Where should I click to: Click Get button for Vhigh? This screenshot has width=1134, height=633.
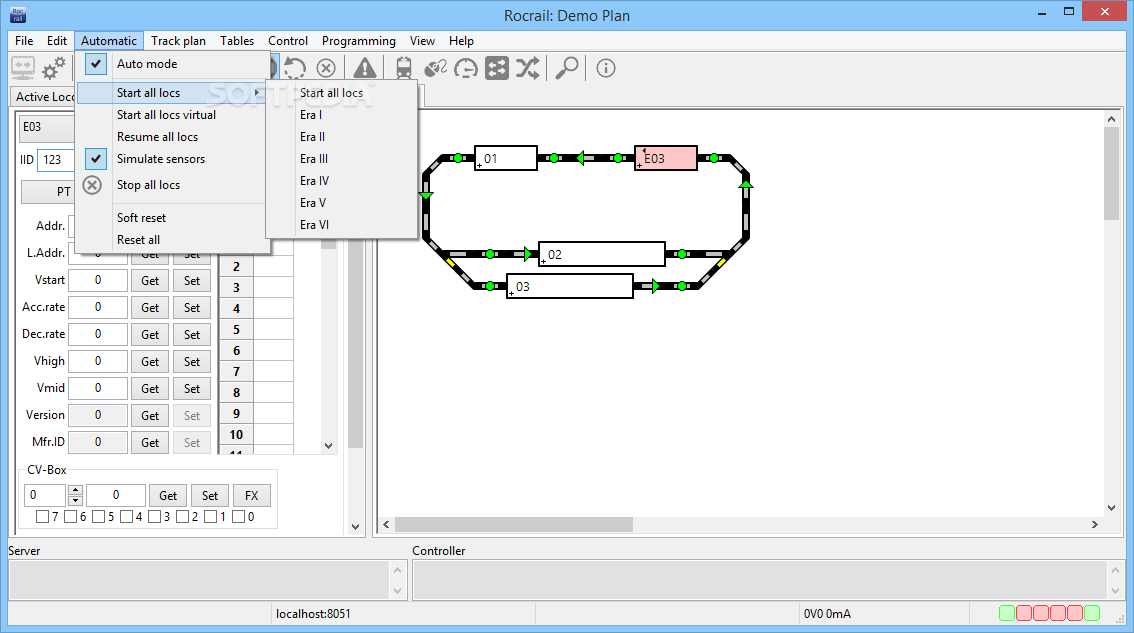(150, 362)
